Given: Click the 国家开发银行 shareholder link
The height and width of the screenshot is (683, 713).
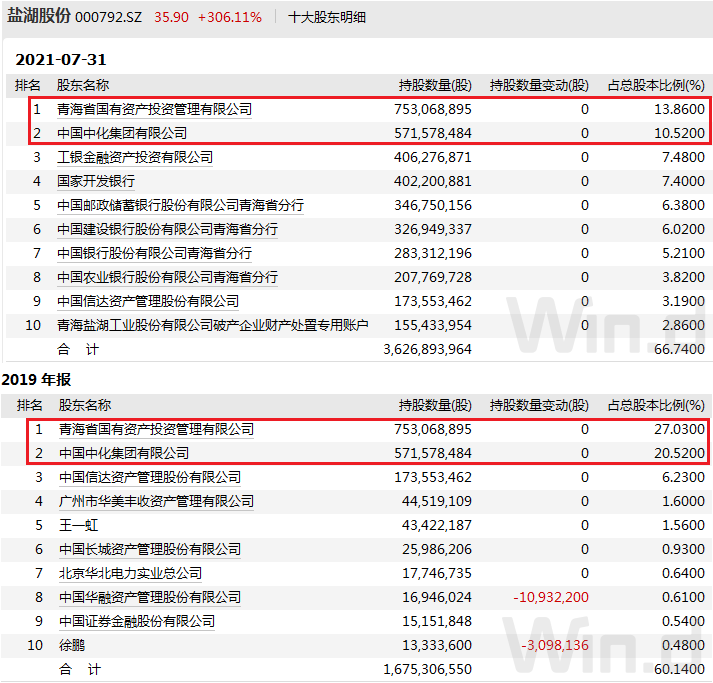Looking at the screenshot, I should coord(96,181).
